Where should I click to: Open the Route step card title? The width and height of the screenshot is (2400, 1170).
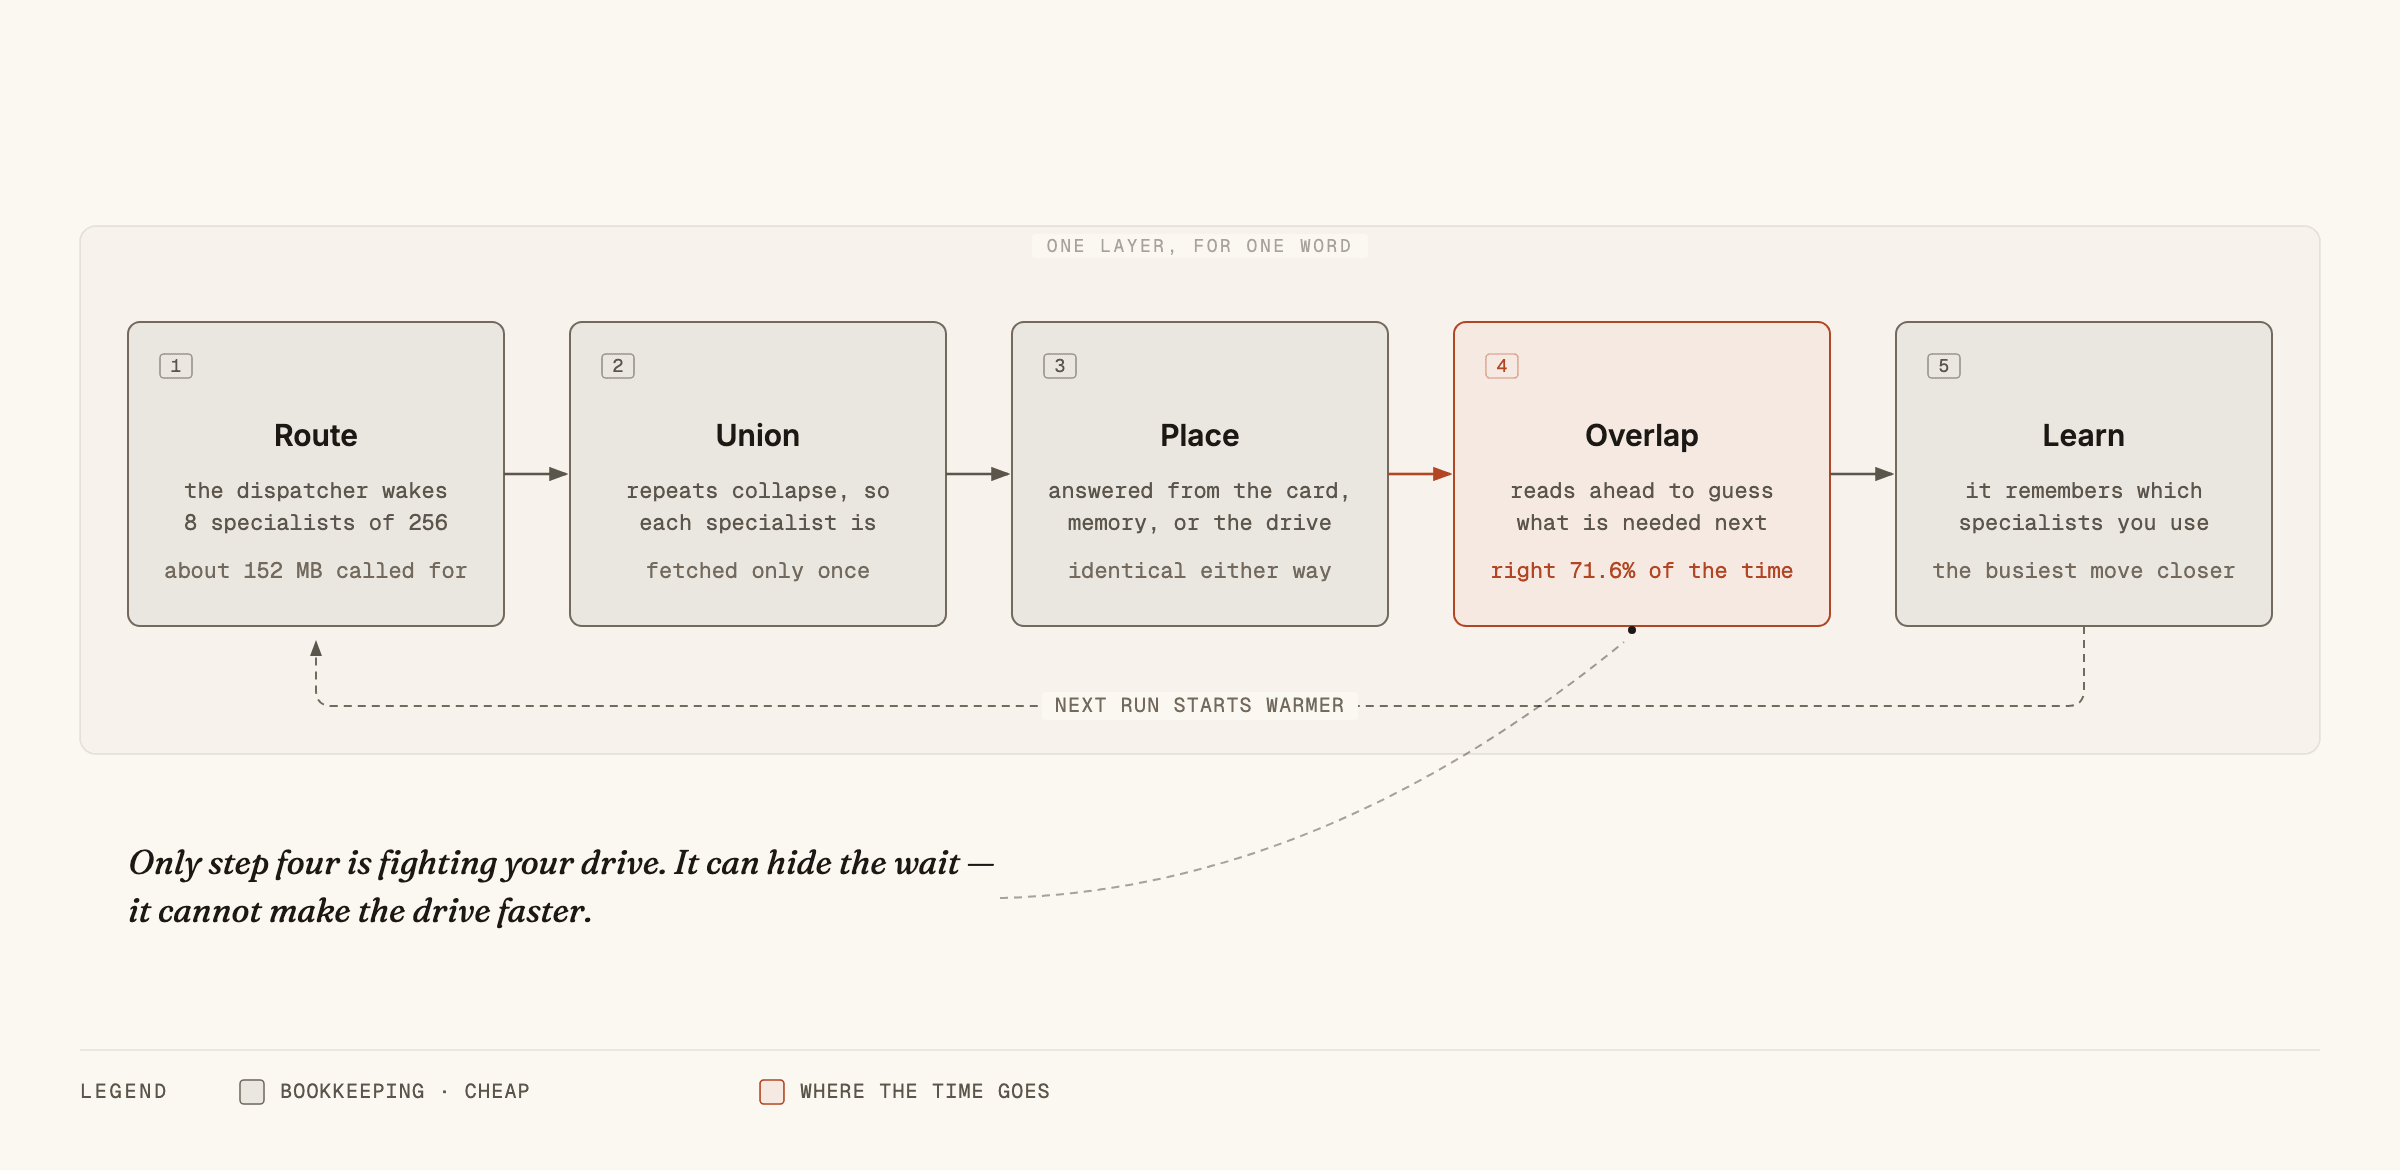click(x=316, y=435)
